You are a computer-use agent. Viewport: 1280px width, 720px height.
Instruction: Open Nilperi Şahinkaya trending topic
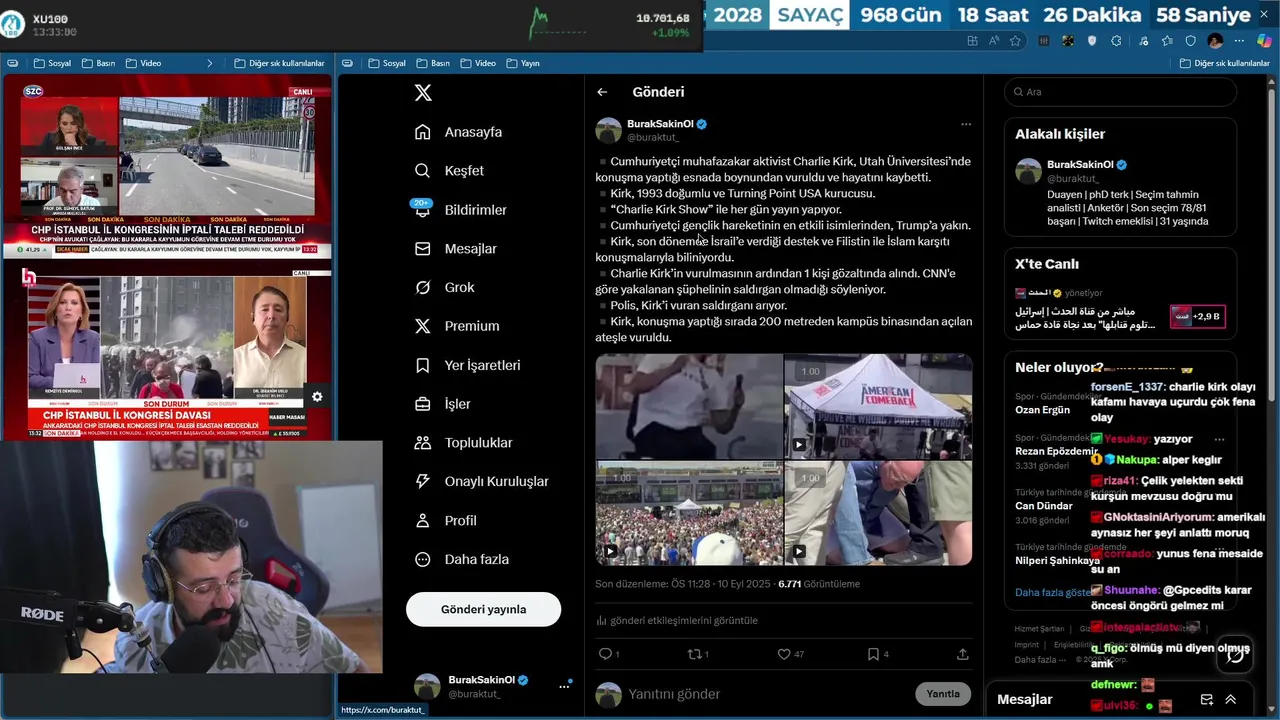[1056, 561]
